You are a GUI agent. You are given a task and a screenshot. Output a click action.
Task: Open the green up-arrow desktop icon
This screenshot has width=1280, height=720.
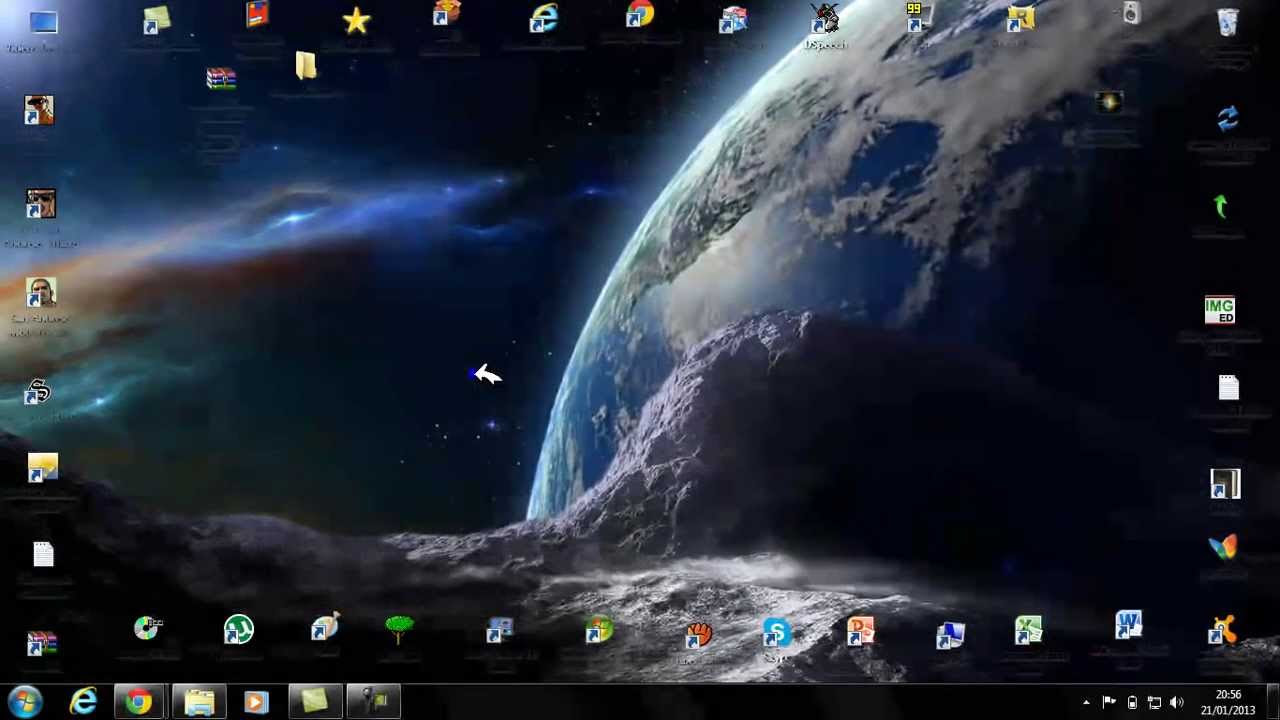tap(1220, 206)
